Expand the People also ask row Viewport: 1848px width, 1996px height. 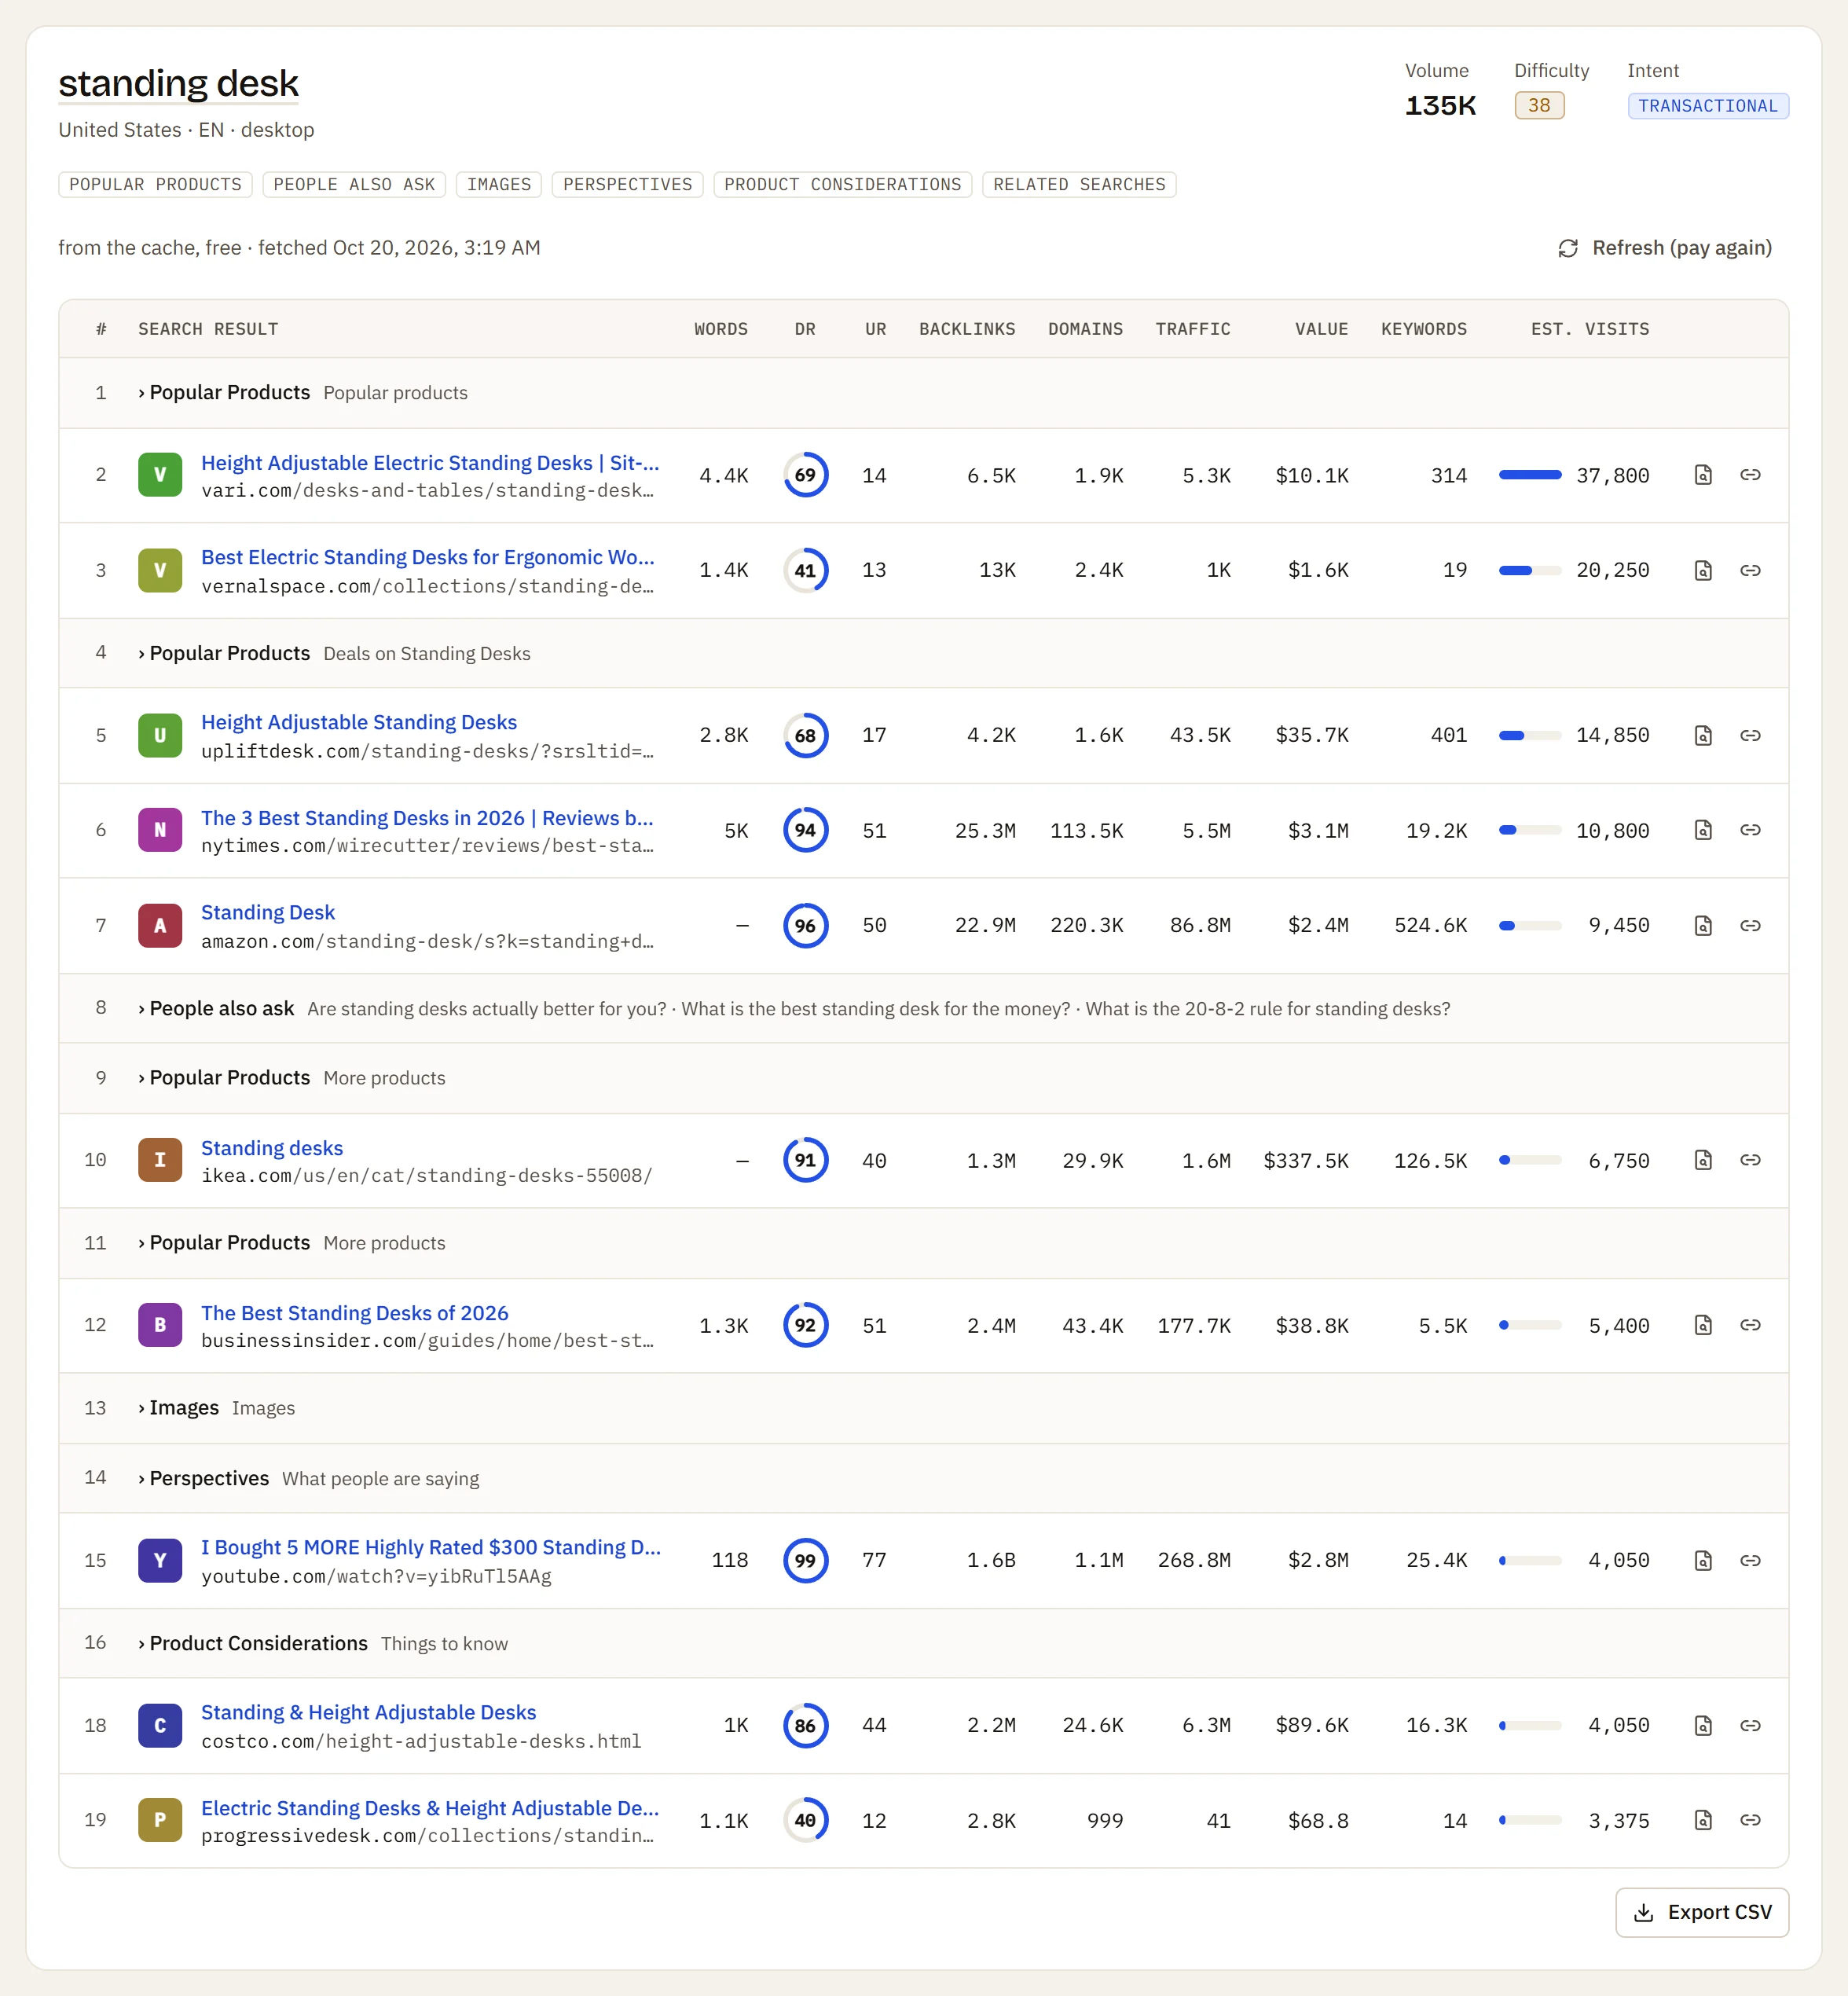point(923,1008)
